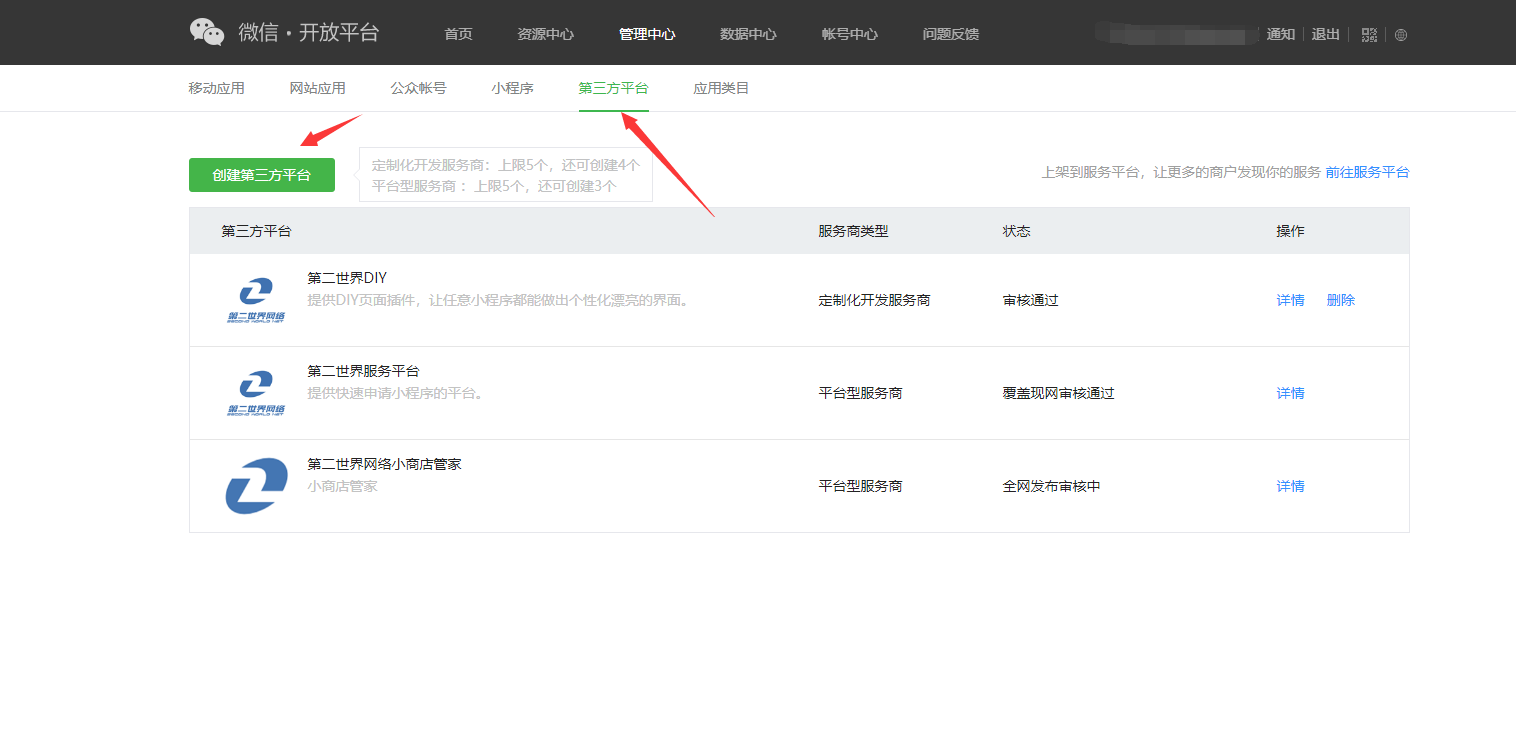Click the 创建第三方平台 green button

point(262,175)
